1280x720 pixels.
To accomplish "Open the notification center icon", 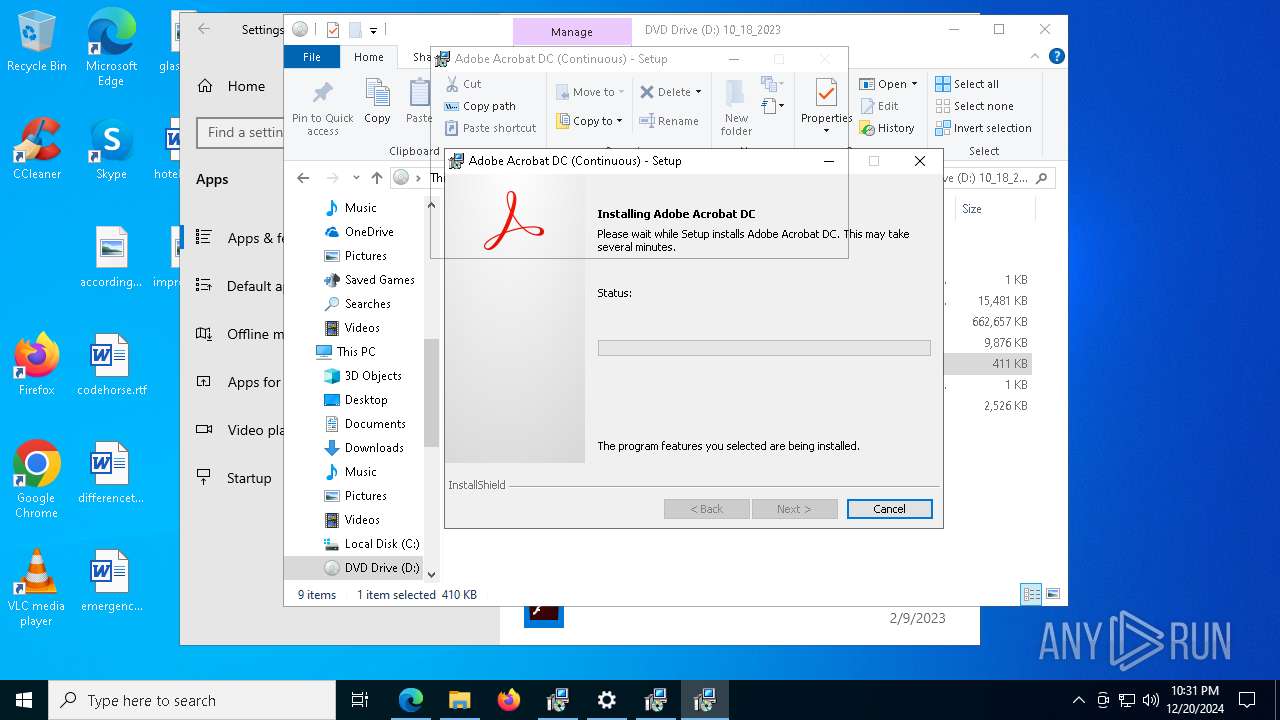I will 1247,700.
